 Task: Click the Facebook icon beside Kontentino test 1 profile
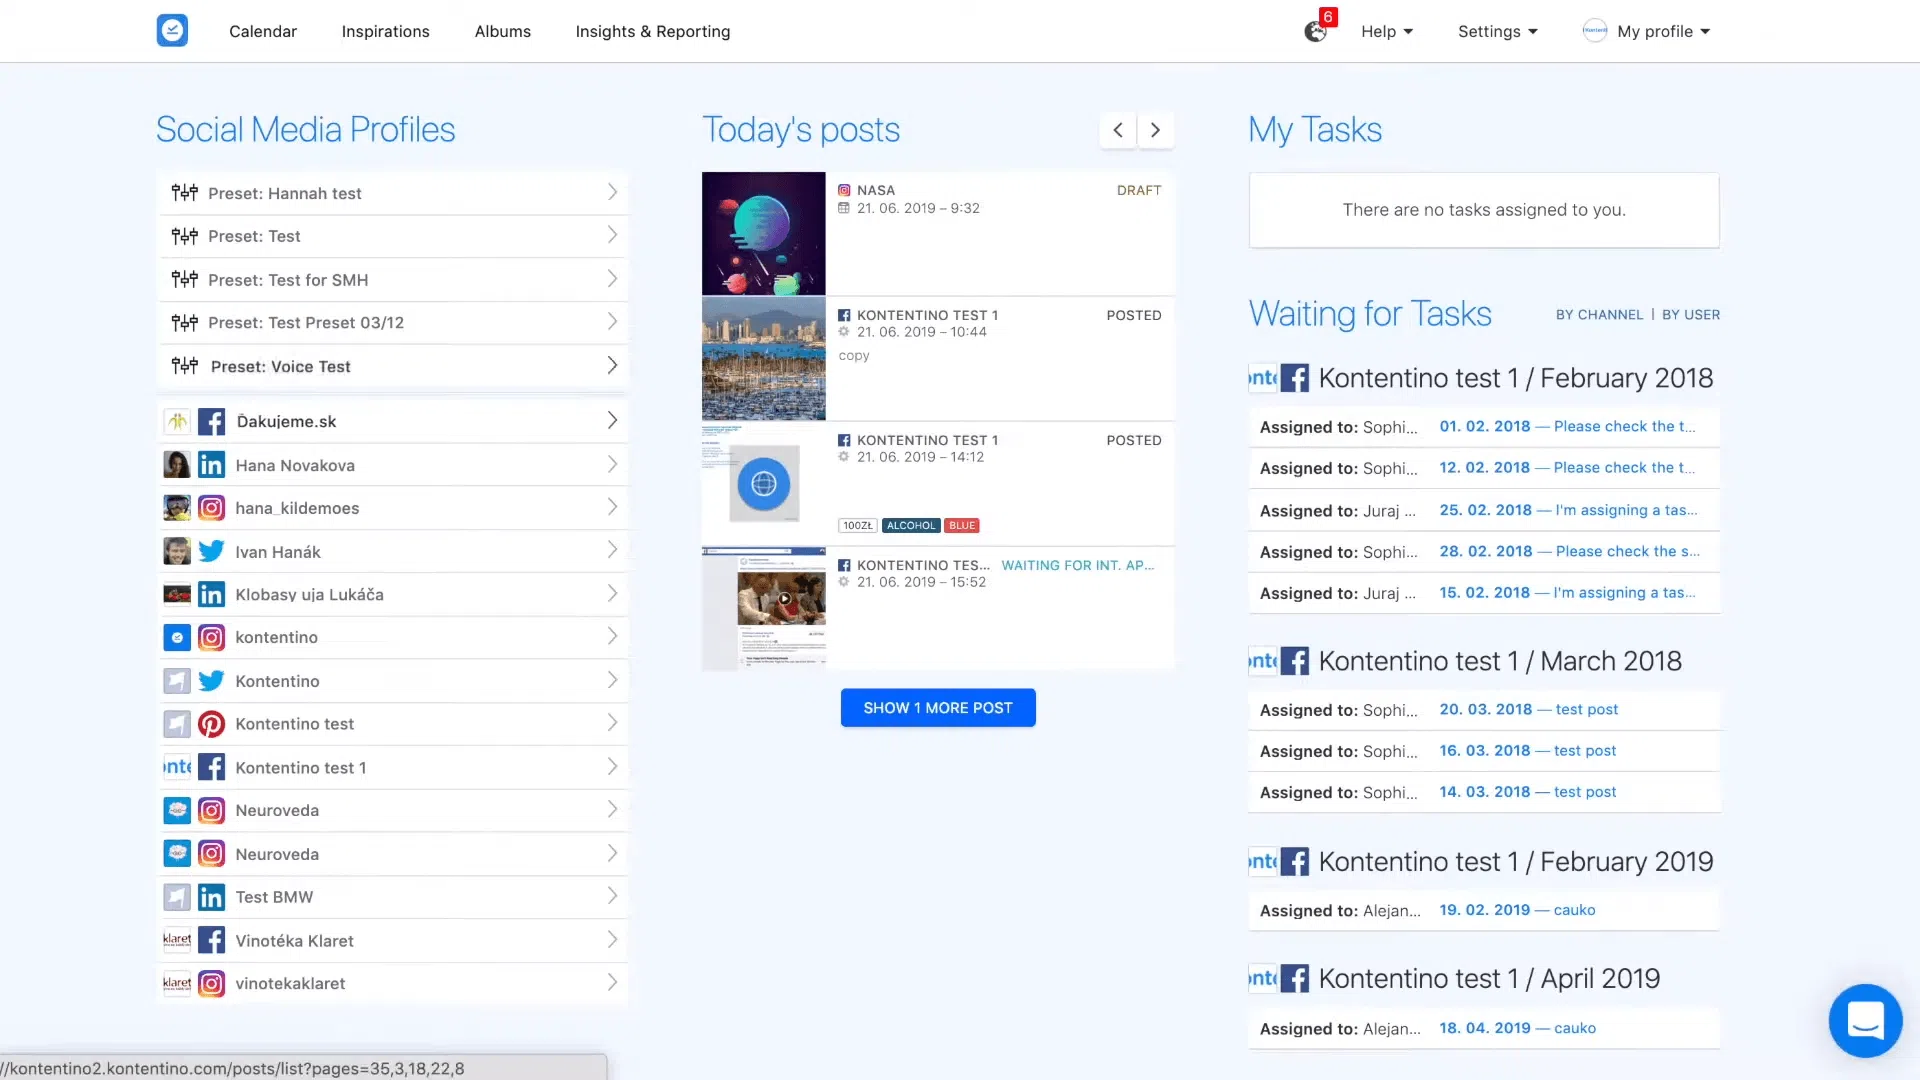click(x=211, y=767)
